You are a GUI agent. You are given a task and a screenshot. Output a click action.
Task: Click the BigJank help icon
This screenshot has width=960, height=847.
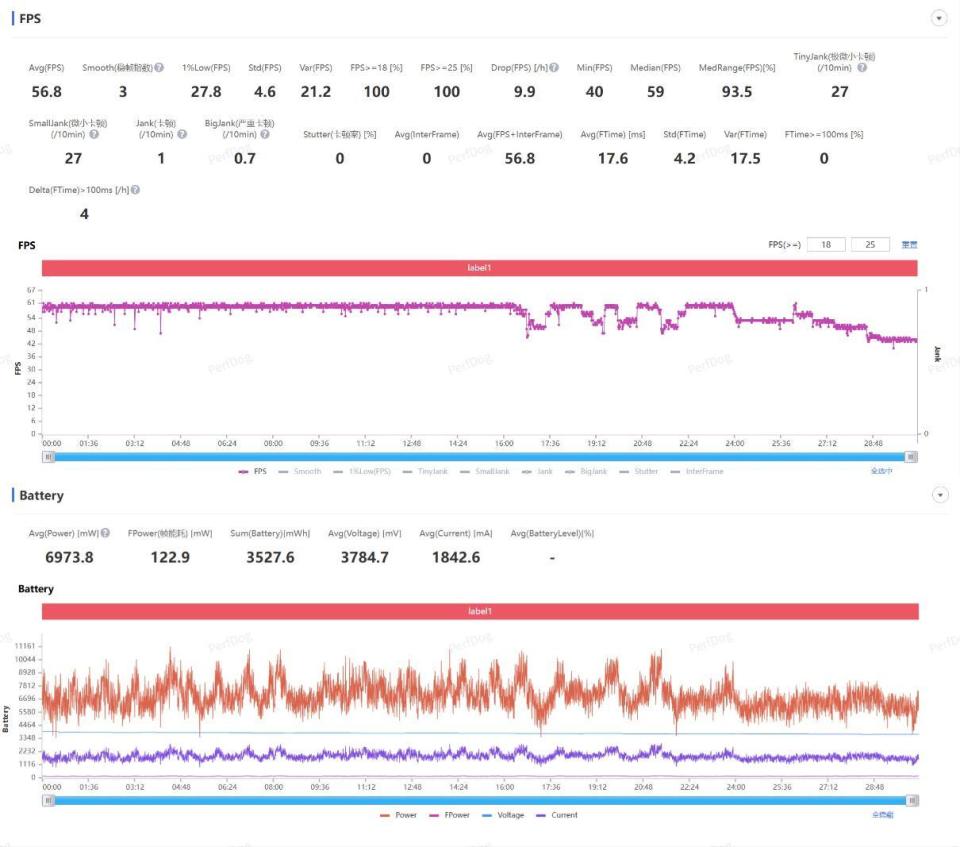pyautogui.click(x=263, y=134)
